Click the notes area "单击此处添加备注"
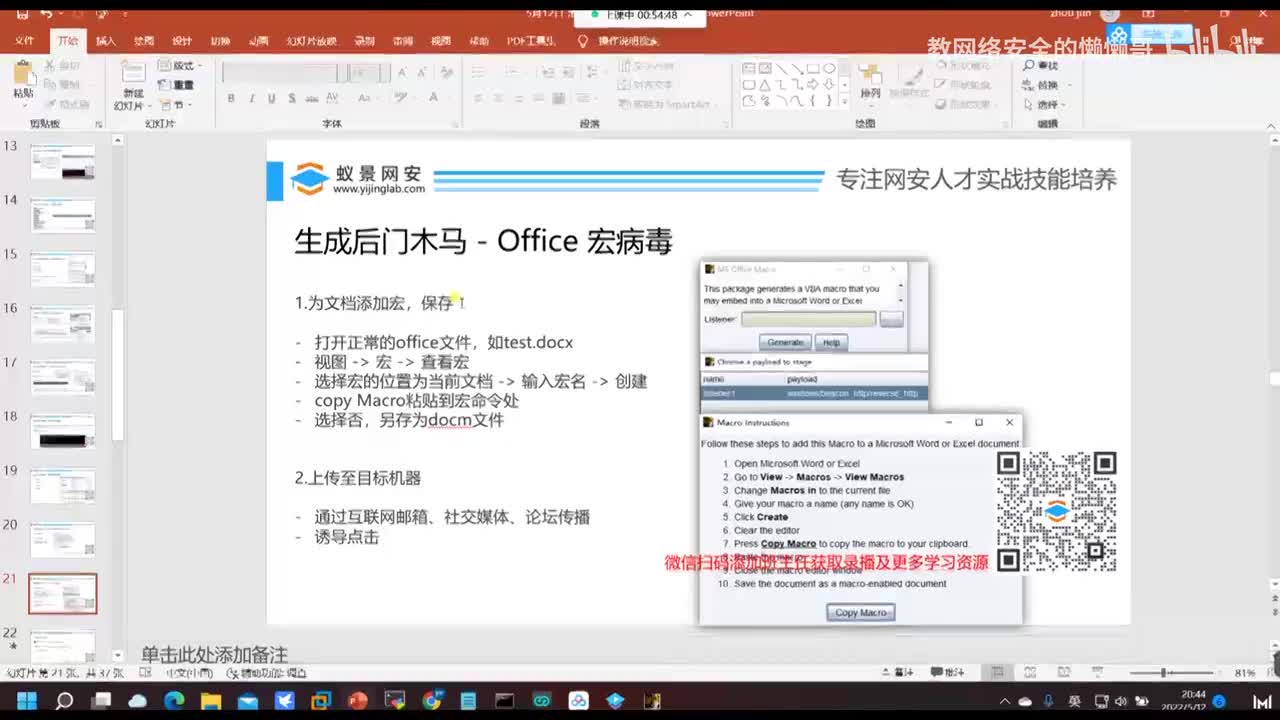The image size is (1280, 720). pos(214,655)
